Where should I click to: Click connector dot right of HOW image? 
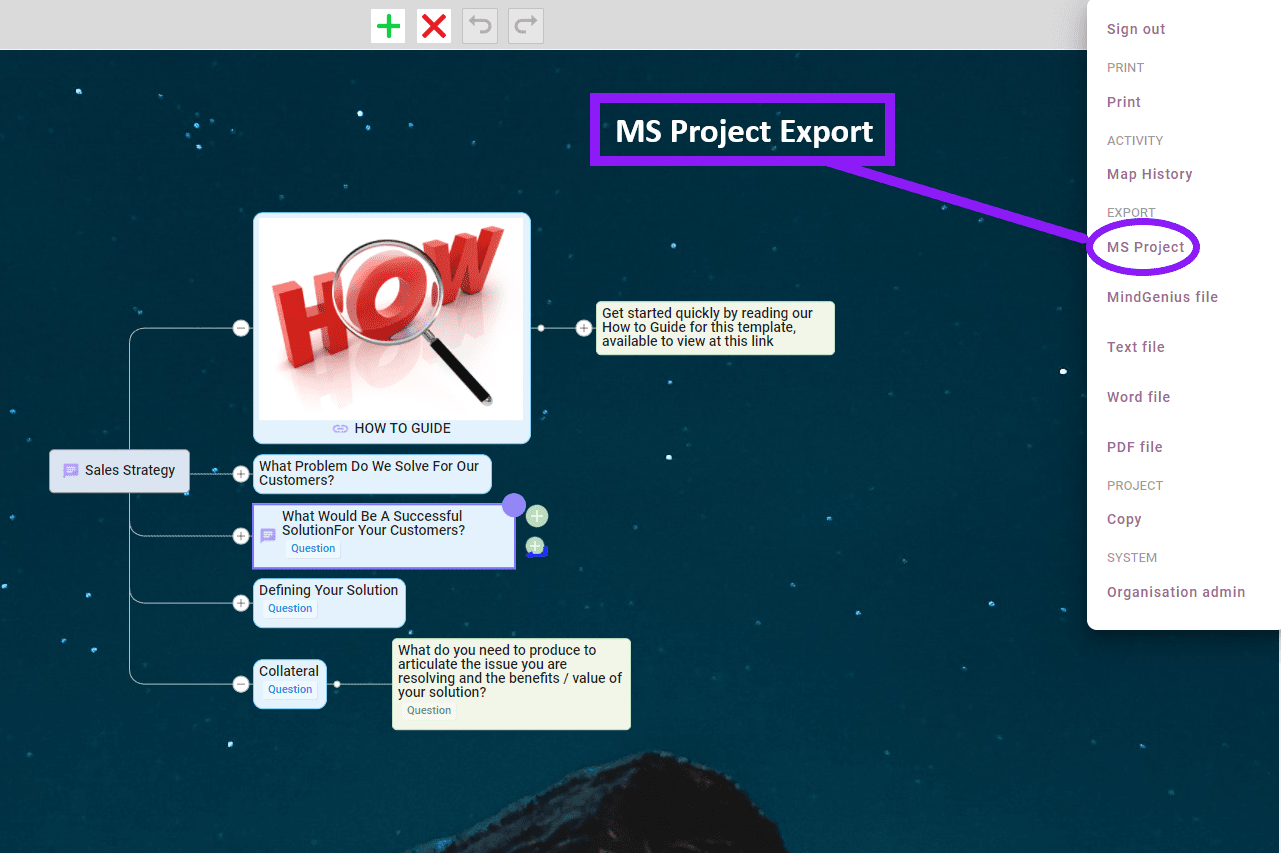(x=541, y=328)
